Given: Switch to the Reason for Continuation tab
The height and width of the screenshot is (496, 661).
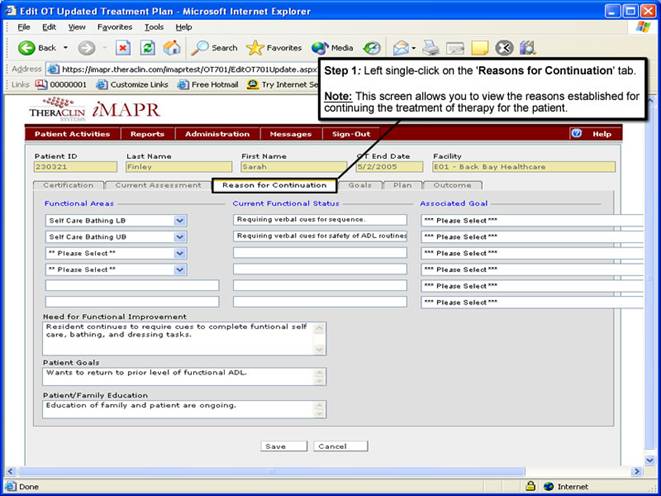Looking at the screenshot, I should click(274, 185).
